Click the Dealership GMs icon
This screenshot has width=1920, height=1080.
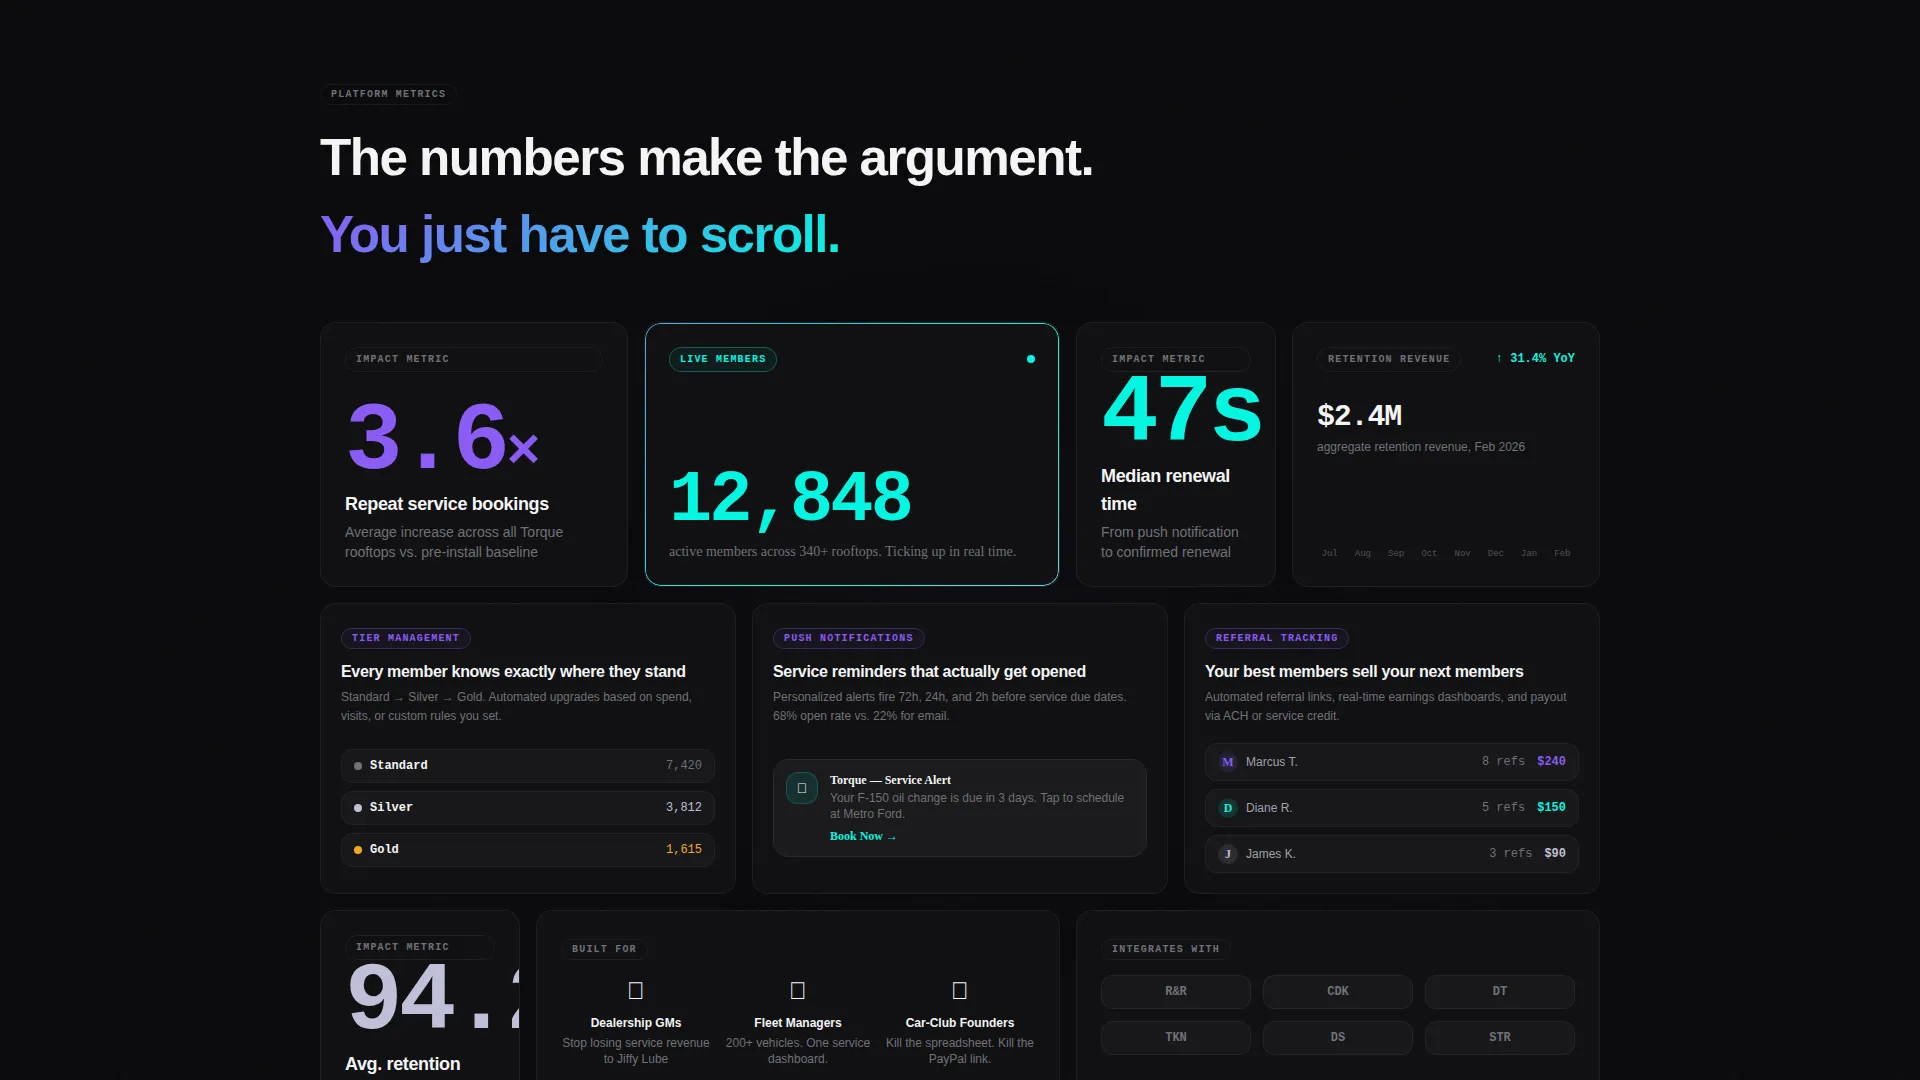point(635,990)
